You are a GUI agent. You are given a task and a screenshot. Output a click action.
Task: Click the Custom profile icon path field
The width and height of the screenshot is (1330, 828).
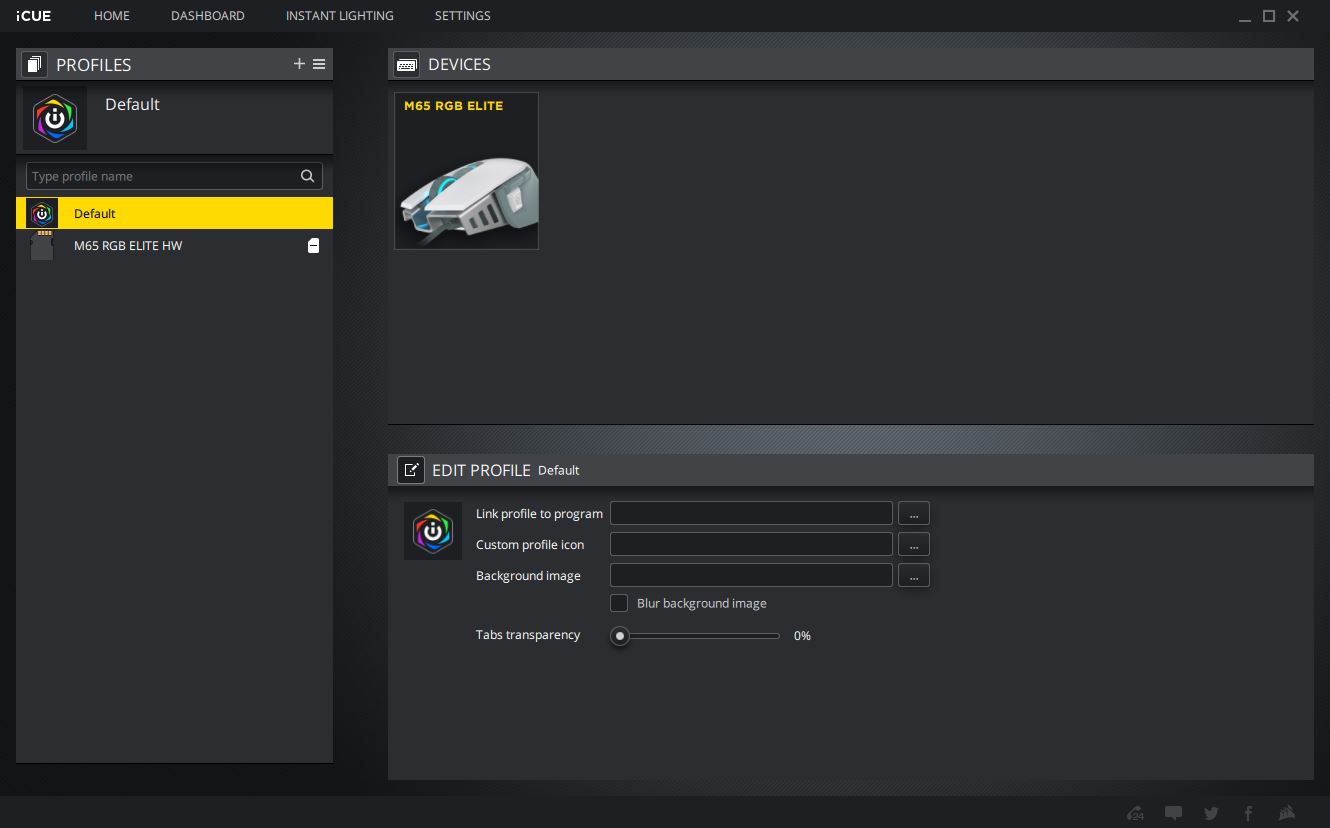click(x=751, y=544)
